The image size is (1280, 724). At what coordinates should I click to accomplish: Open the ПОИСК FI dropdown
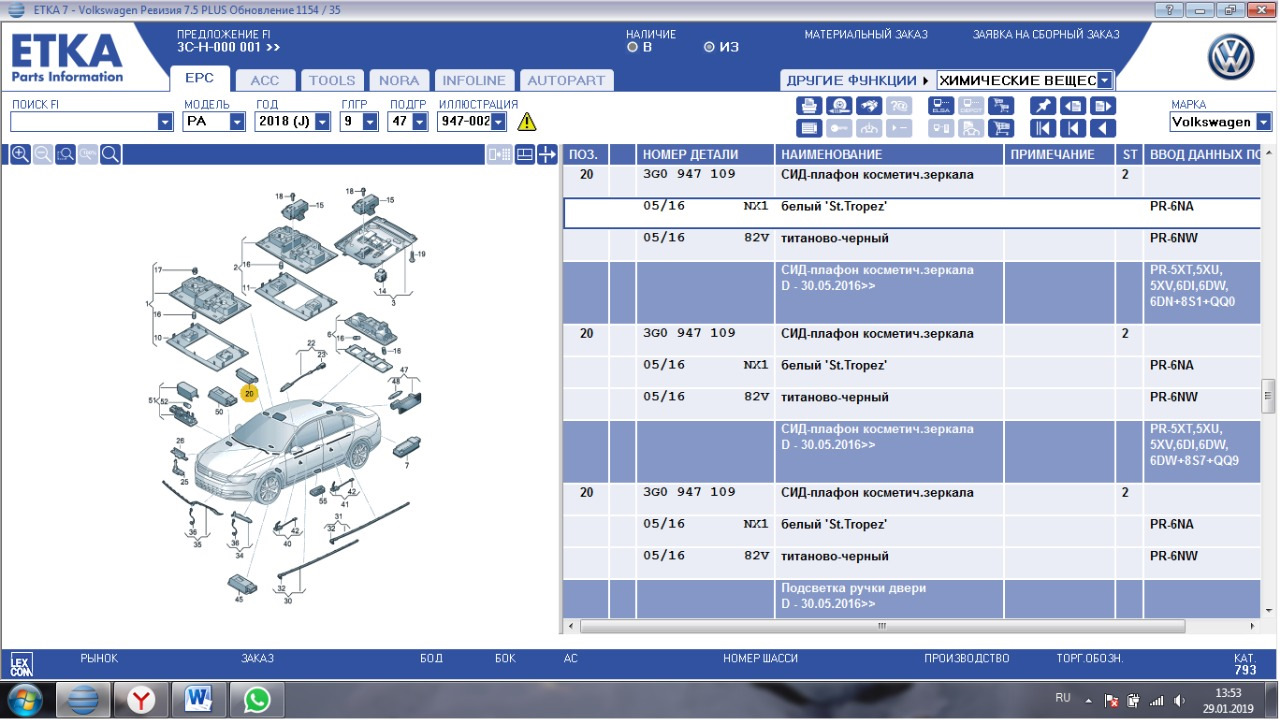point(166,122)
